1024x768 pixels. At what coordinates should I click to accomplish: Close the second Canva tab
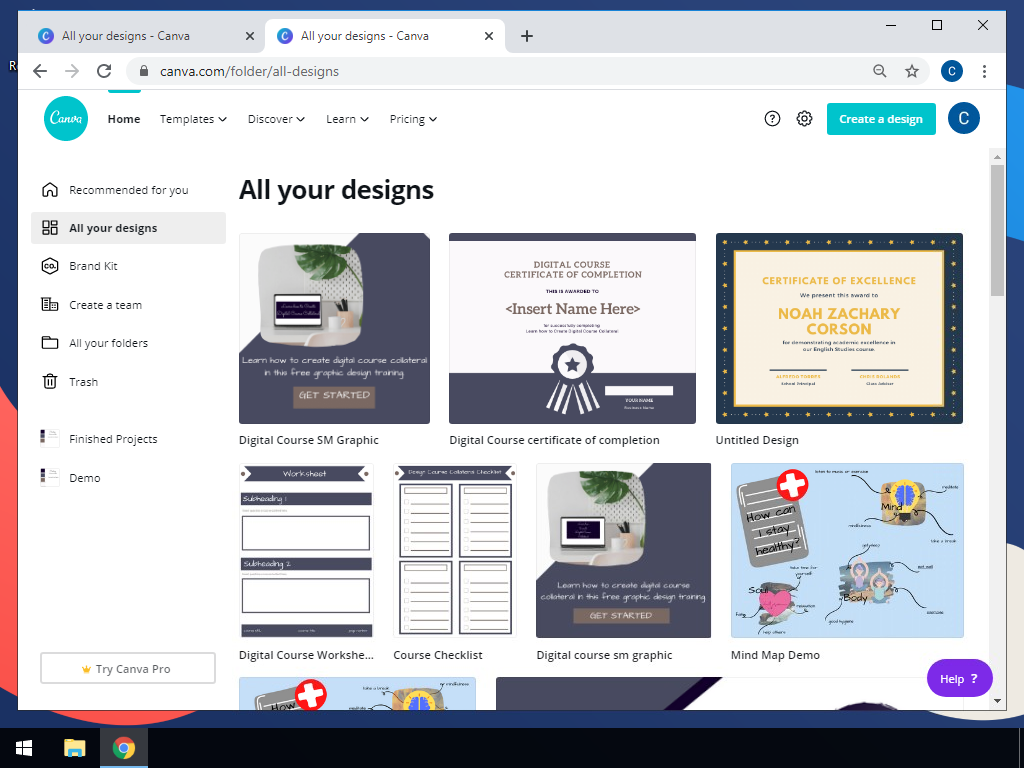(x=488, y=37)
